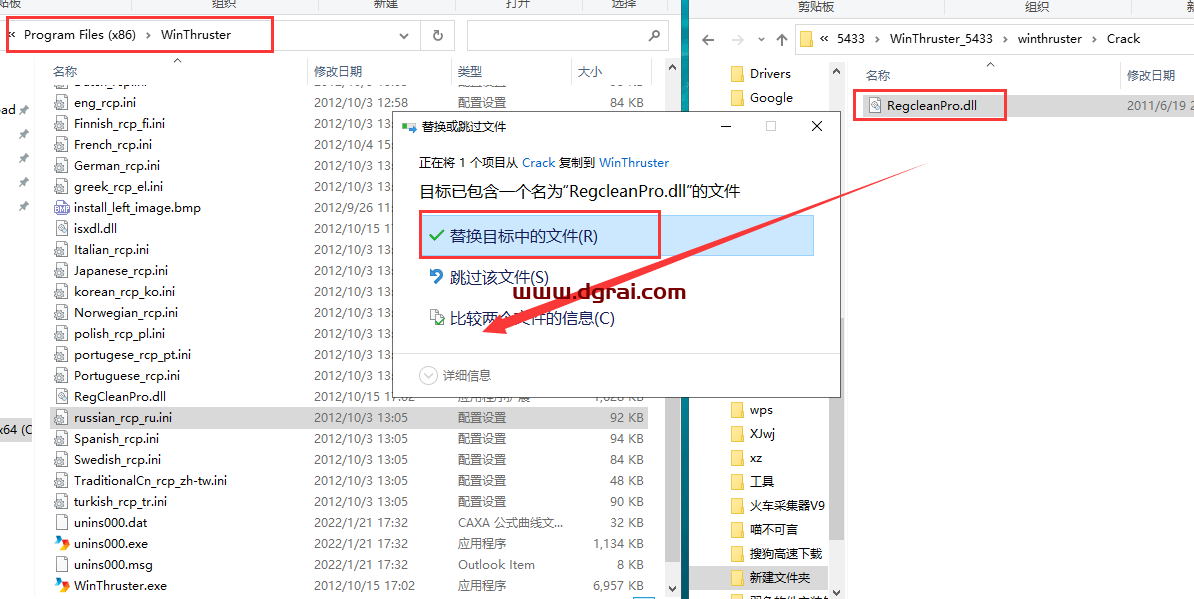
Task: Open WinThruster.exe application icon
Action: (x=61, y=585)
